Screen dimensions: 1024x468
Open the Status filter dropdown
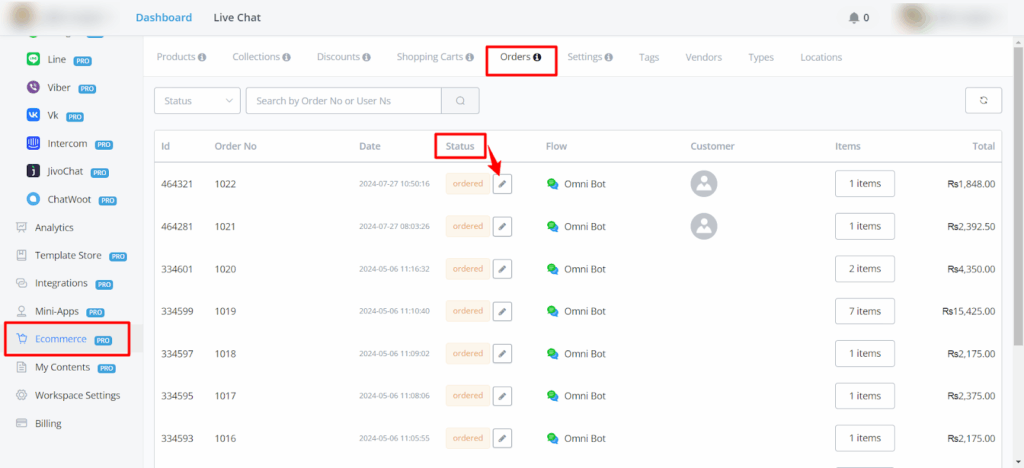pyautogui.click(x=197, y=101)
